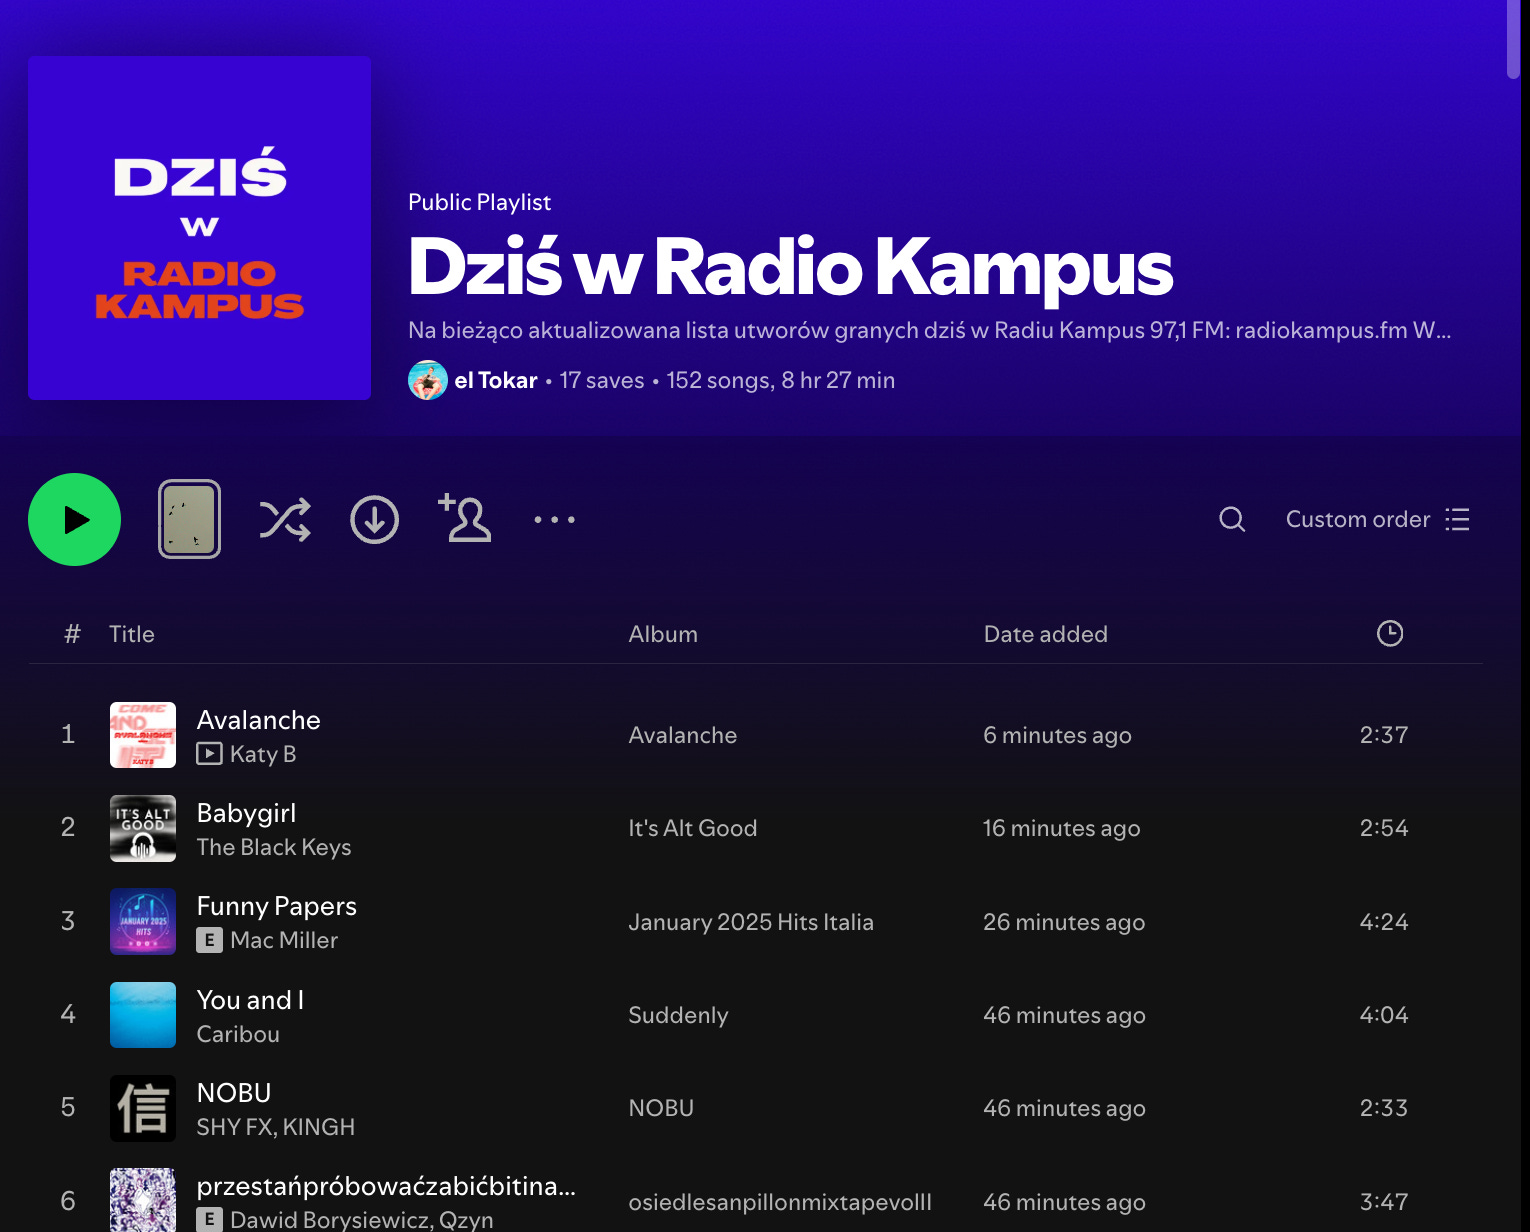Open el Tokar's profile link
This screenshot has width=1530, height=1232.
496,380
